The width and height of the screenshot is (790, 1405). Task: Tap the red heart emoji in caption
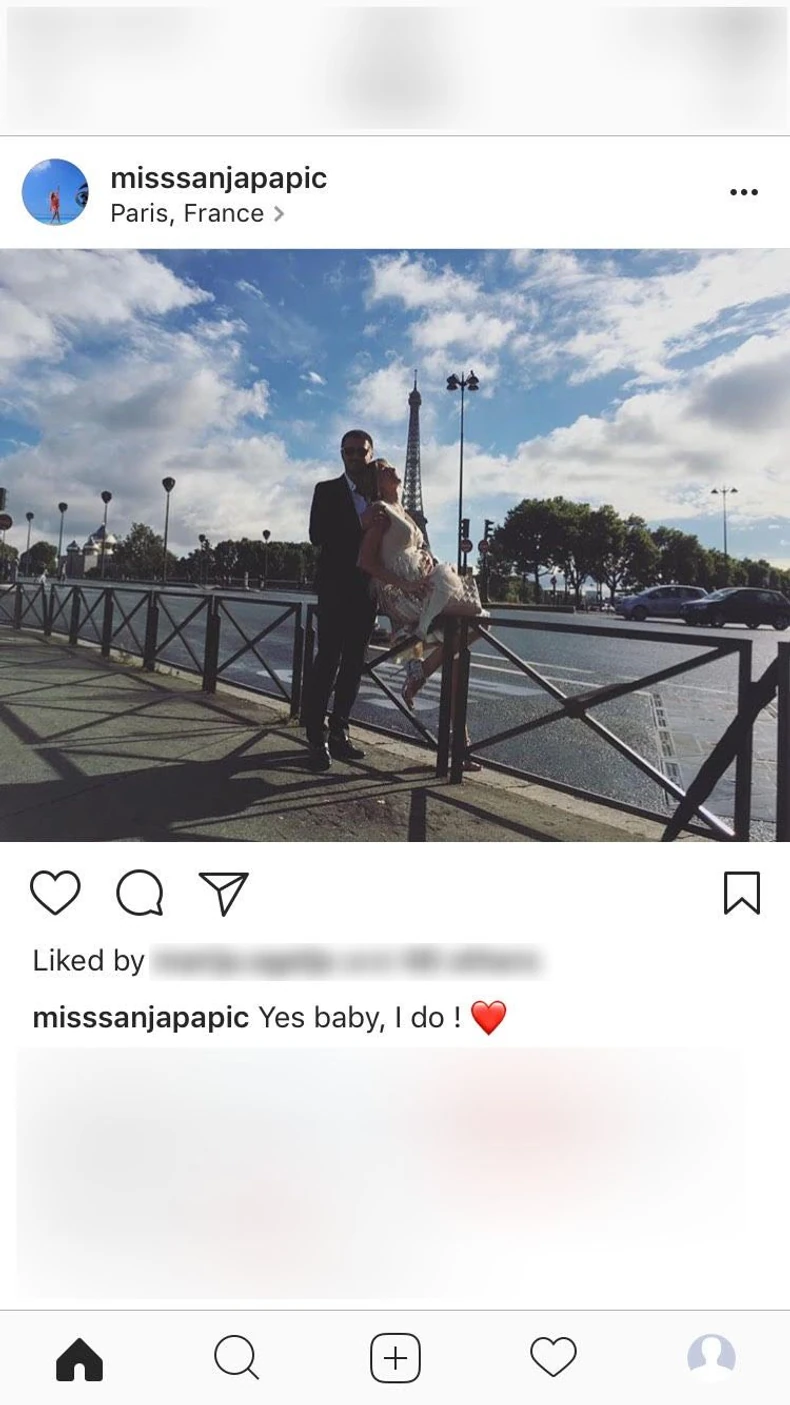pos(488,1018)
